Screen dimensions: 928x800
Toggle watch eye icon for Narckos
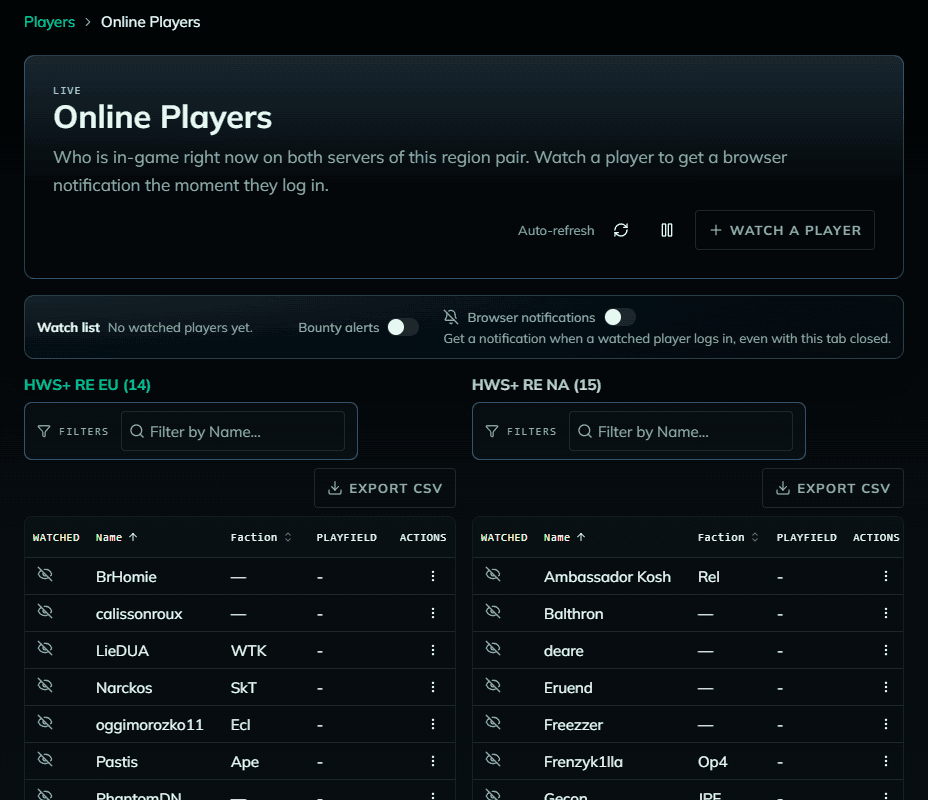click(45, 685)
